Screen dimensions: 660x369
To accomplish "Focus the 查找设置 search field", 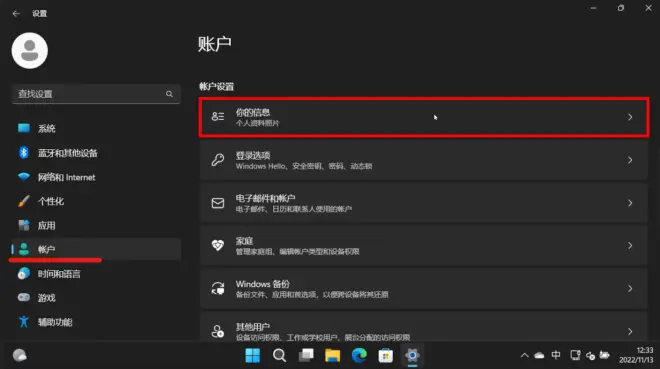I will (96, 94).
